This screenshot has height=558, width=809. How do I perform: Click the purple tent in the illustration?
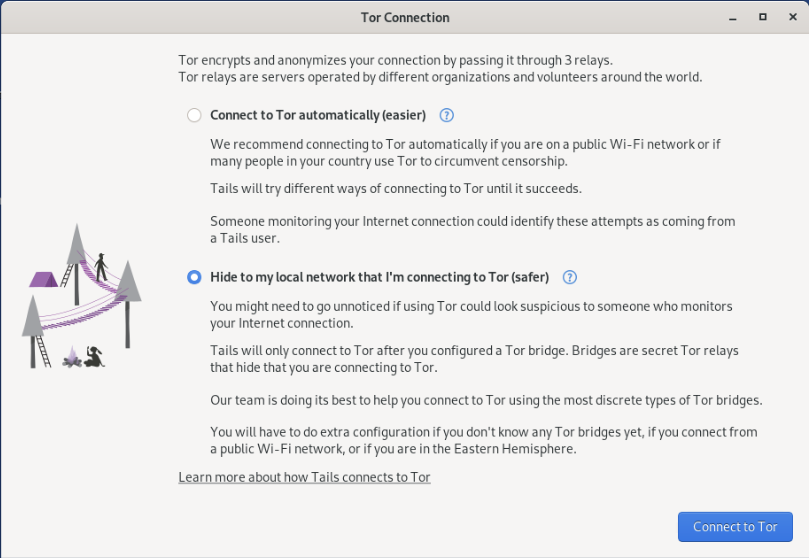pyautogui.click(x=43, y=280)
